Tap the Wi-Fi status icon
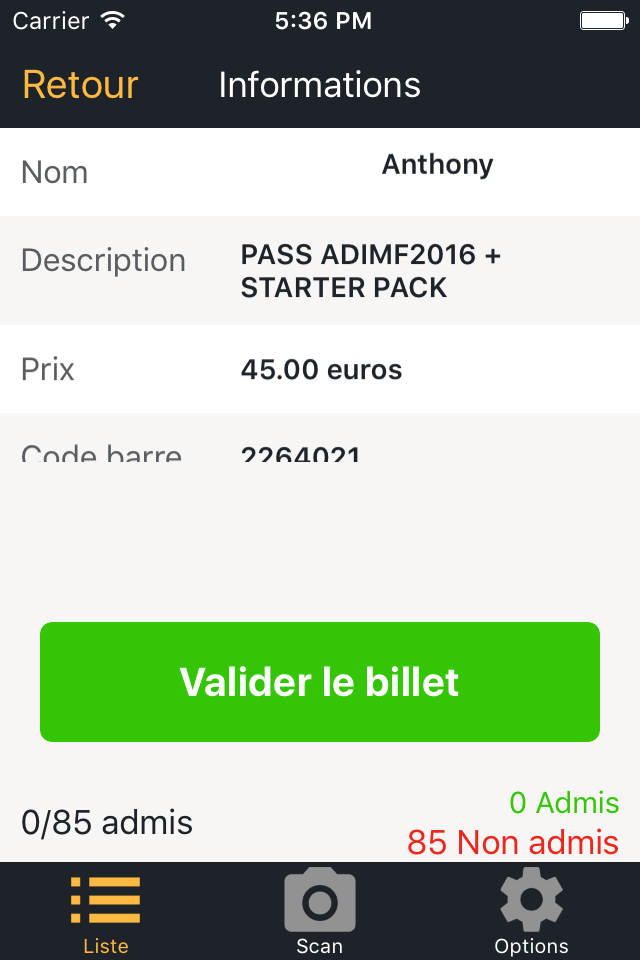Screen dimensions: 640x960 coord(113,20)
